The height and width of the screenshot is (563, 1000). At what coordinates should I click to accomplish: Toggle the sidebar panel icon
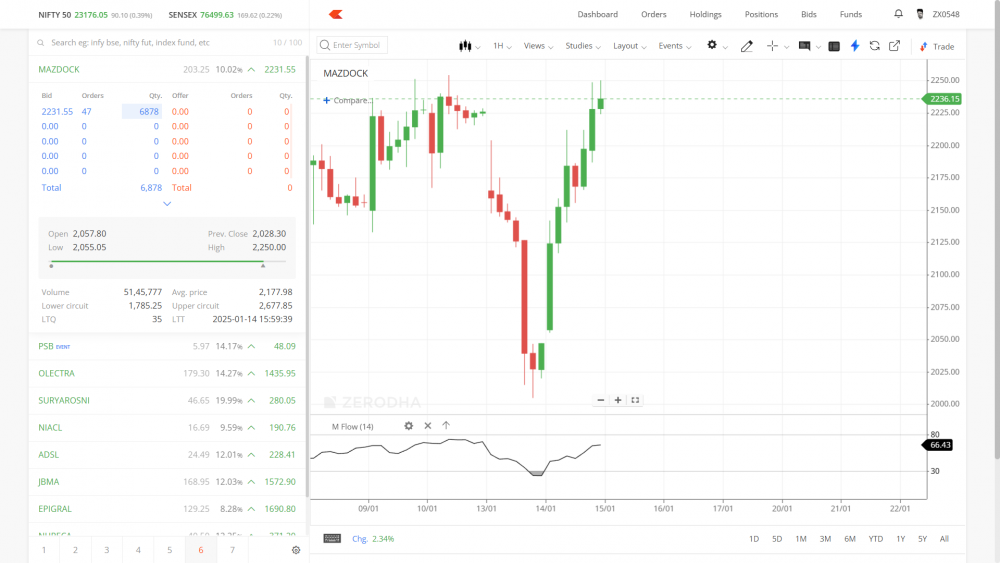coord(834,46)
